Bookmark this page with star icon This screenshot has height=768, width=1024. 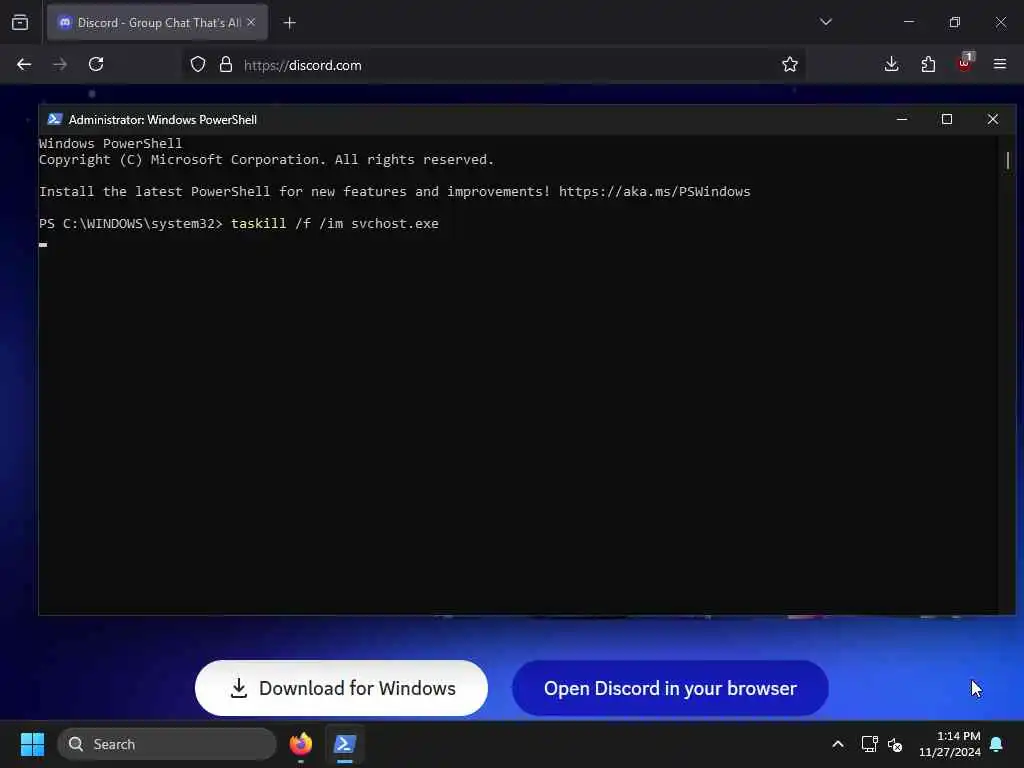coord(790,64)
